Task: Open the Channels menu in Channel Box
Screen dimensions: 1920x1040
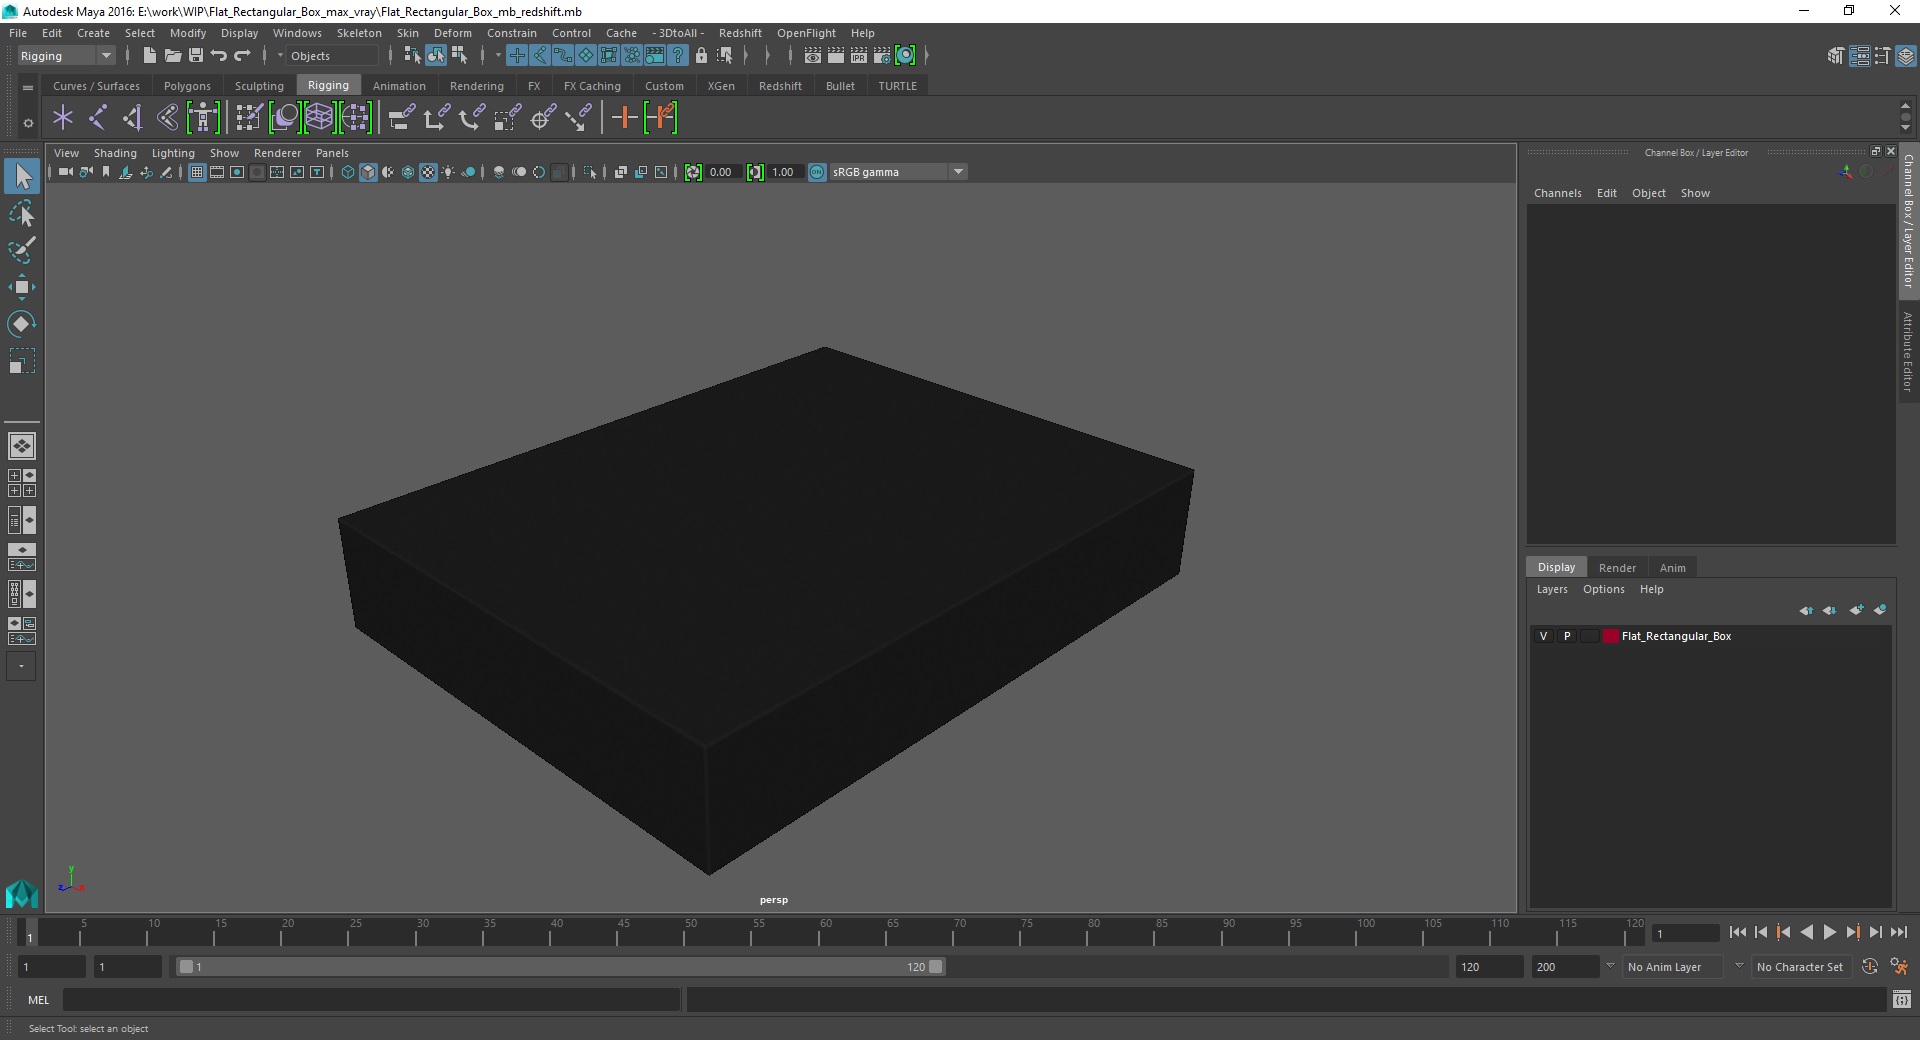Action: click(1557, 193)
